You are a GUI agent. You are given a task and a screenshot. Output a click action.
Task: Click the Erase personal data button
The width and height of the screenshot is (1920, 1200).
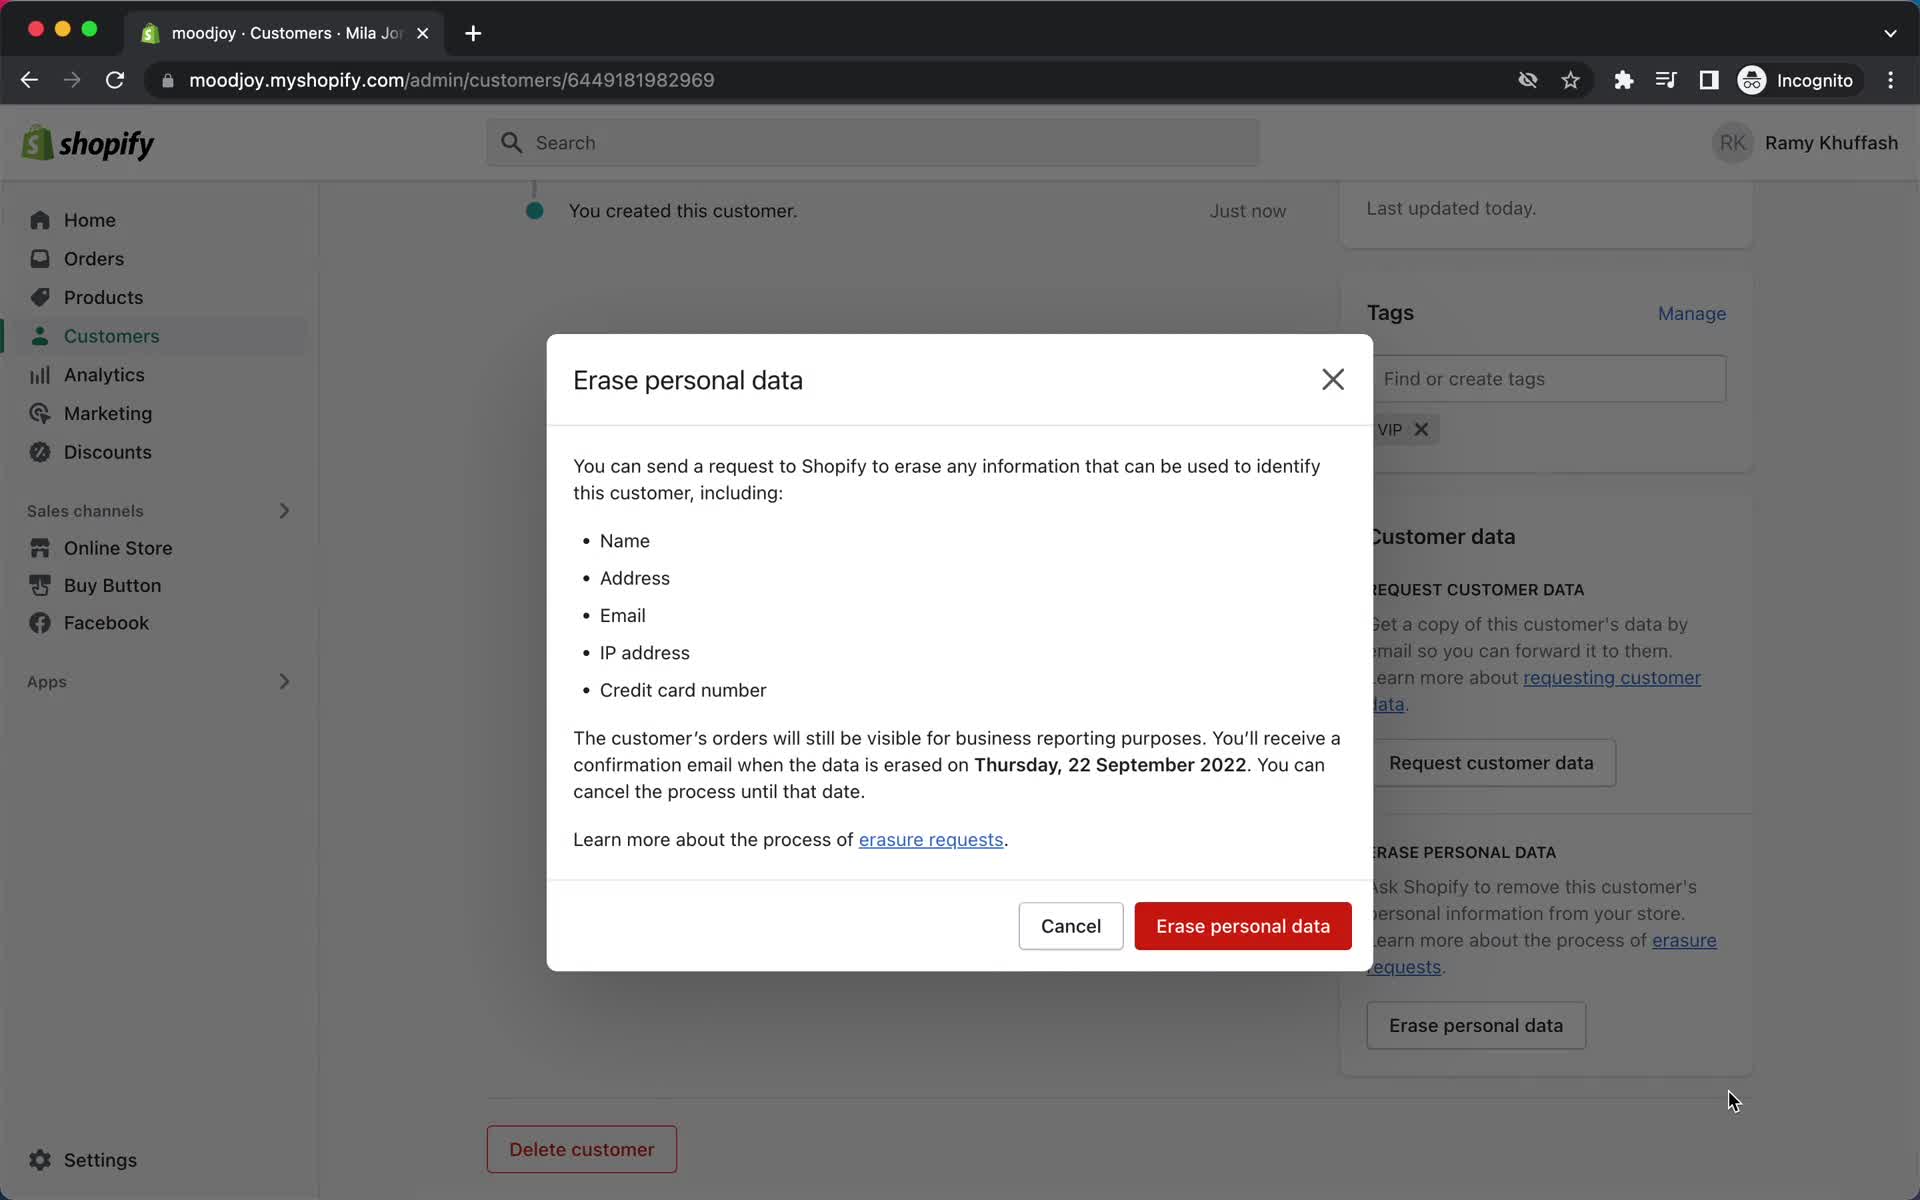[x=1241, y=926]
